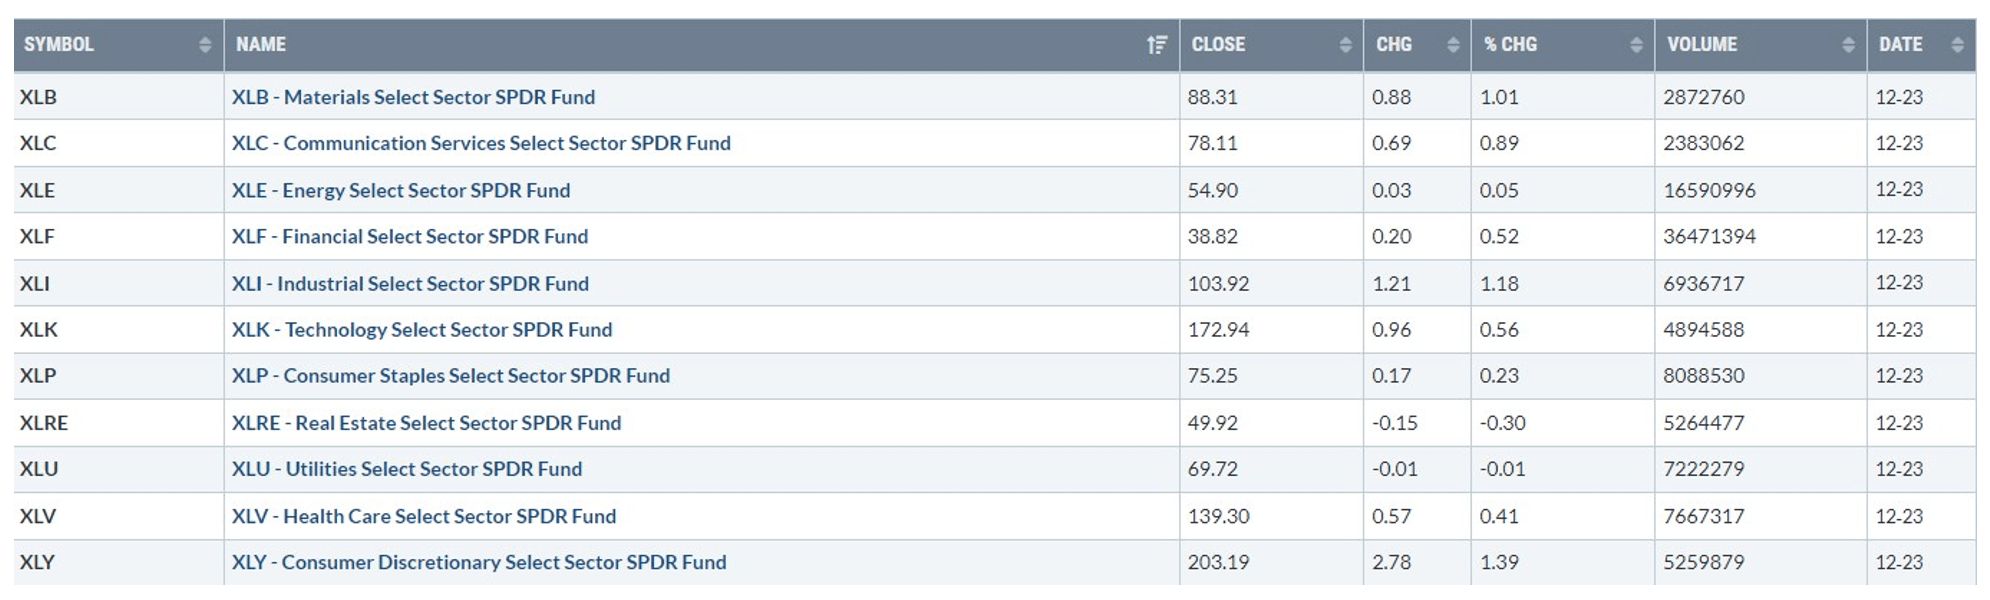The image size is (1990, 600).
Task: Click the % CHG column sort arrows
Action: [1636, 45]
